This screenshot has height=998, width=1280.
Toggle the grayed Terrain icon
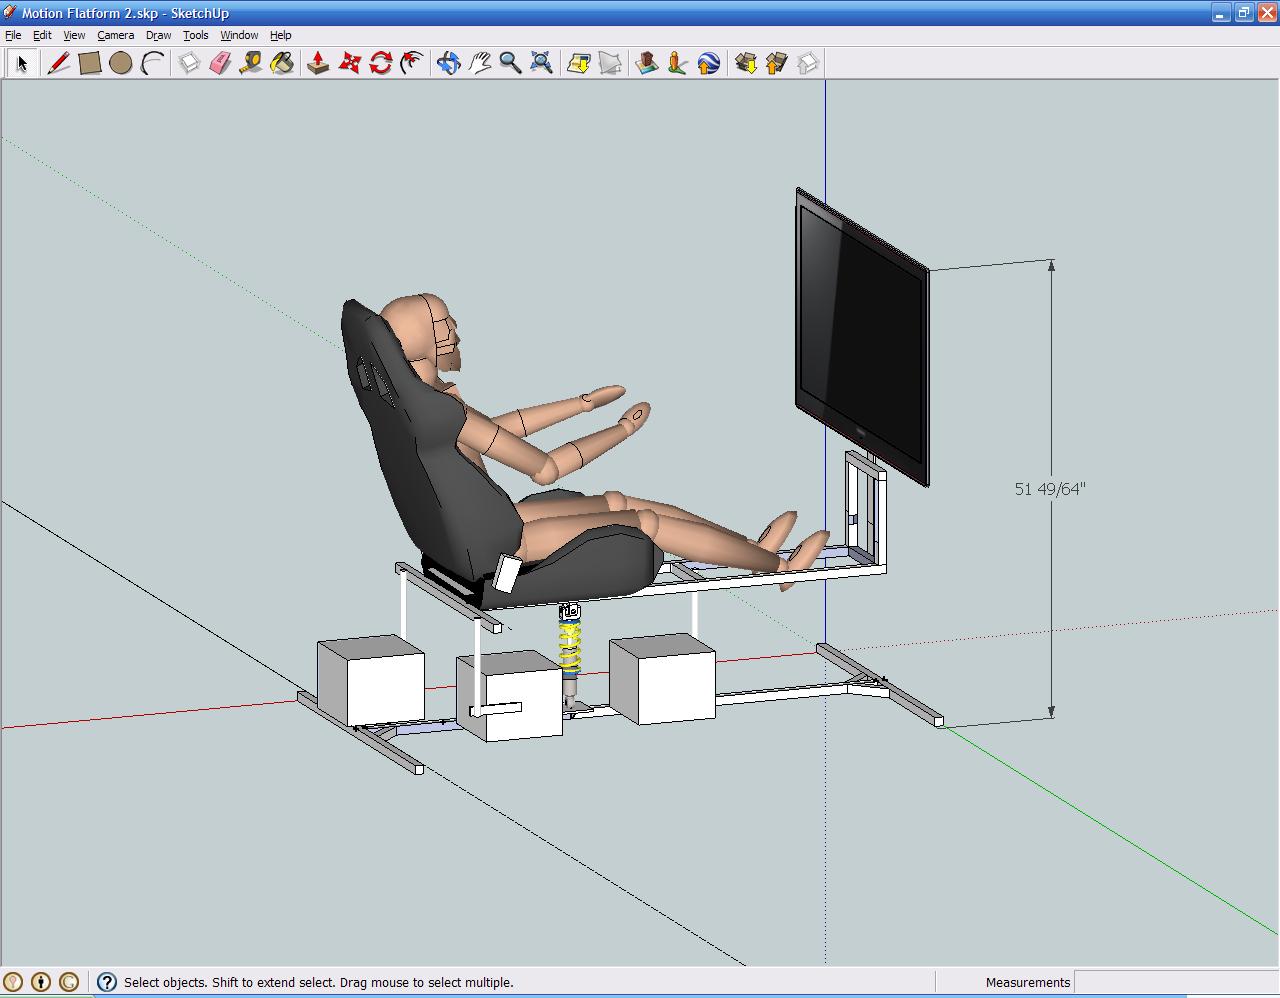610,63
